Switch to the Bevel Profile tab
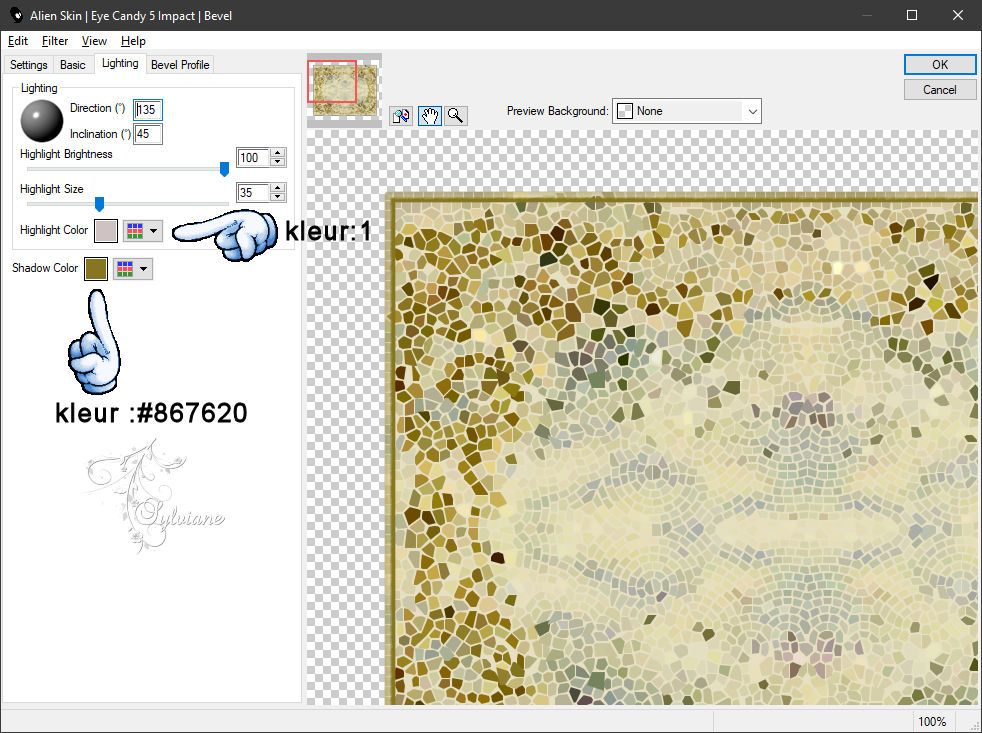This screenshot has height=733, width=982. tap(180, 65)
